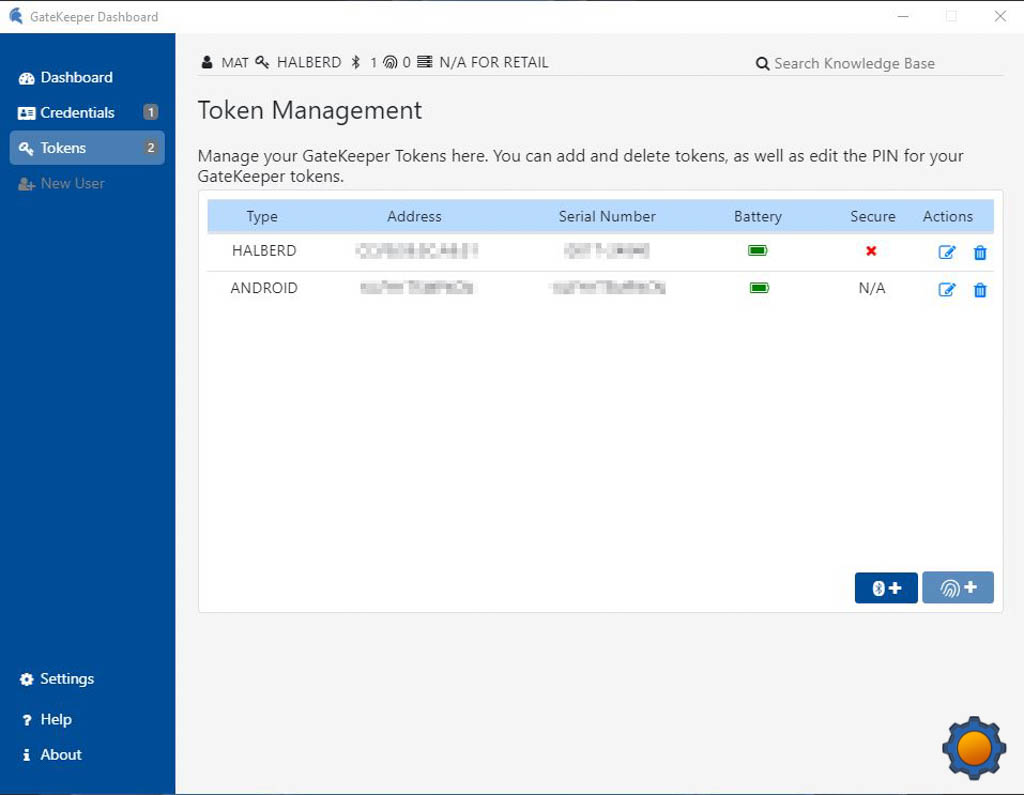Close the GateKeeper Dashboard window
This screenshot has height=795, width=1024.
[1000, 16]
